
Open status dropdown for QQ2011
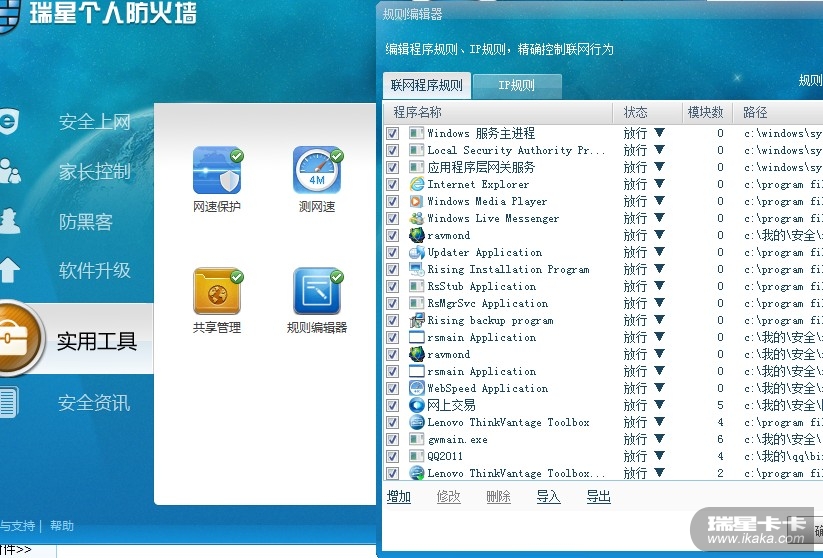(x=660, y=456)
